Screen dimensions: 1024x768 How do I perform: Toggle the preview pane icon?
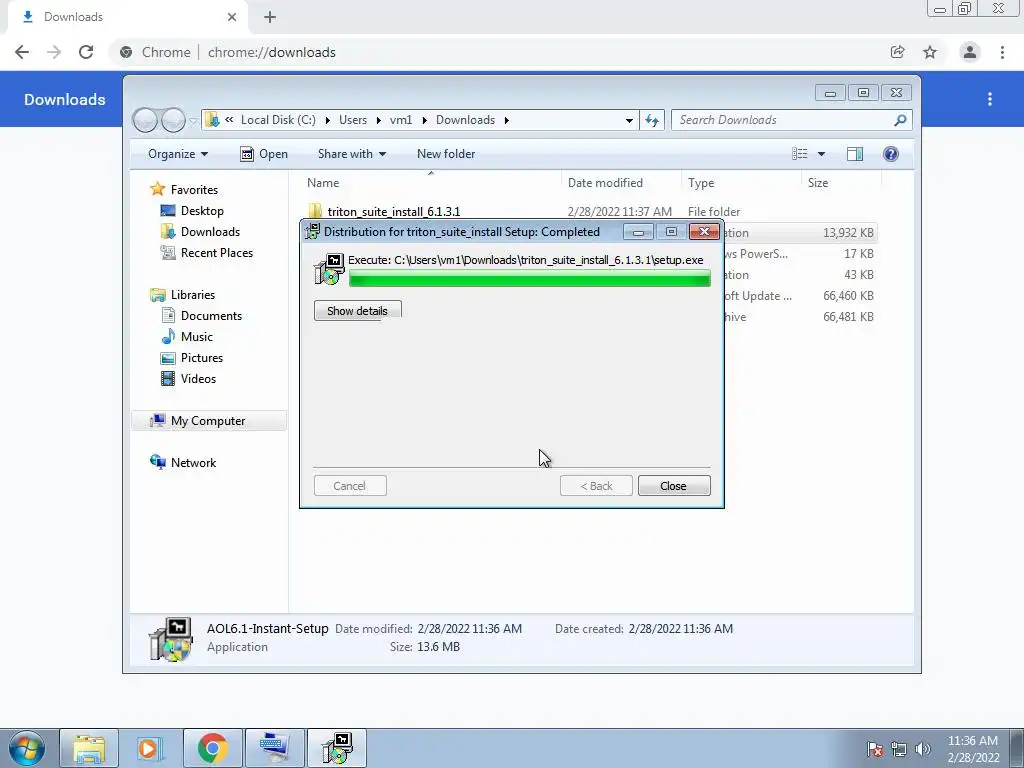click(x=854, y=154)
